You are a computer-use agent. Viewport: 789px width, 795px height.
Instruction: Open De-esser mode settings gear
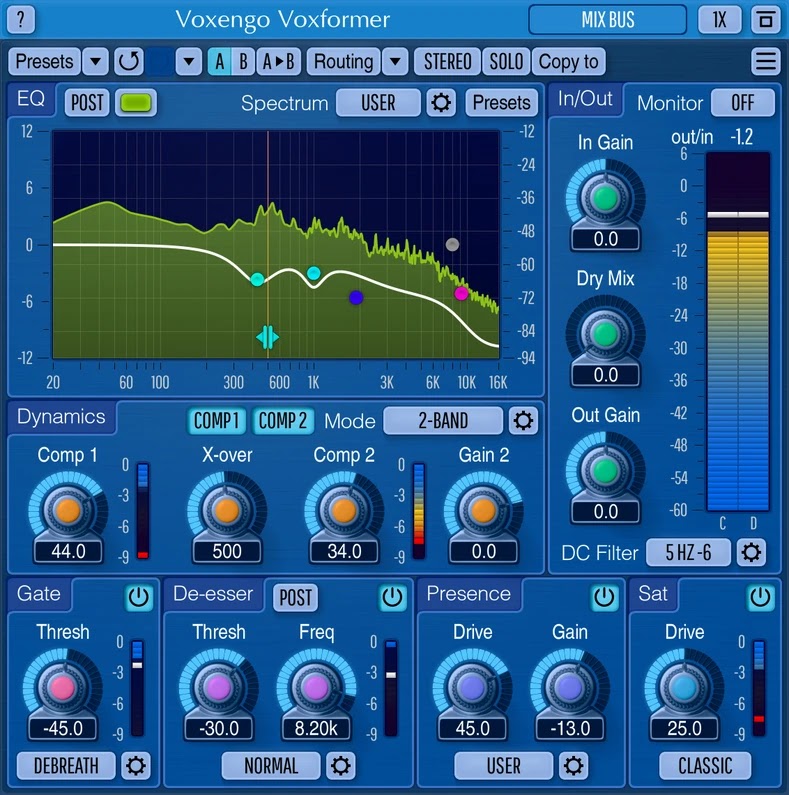[340, 765]
